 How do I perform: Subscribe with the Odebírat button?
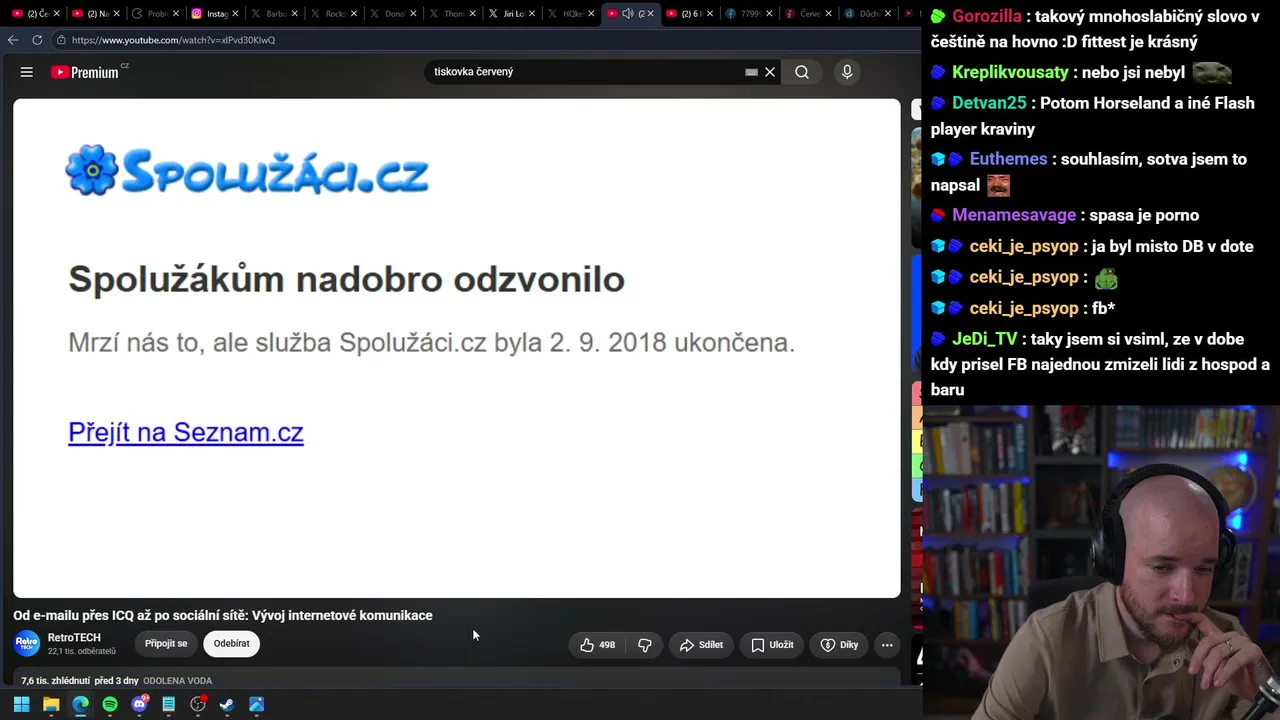click(x=232, y=644)
